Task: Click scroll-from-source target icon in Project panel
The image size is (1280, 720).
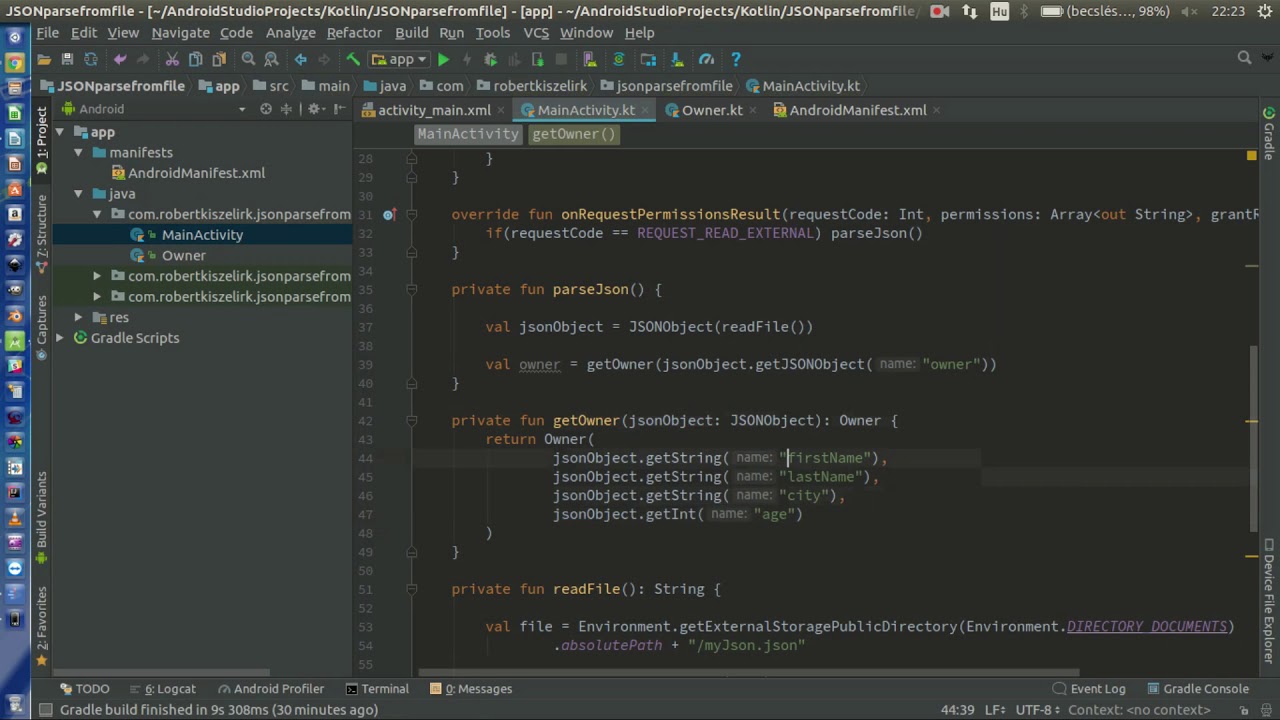Action: [266, 109]
